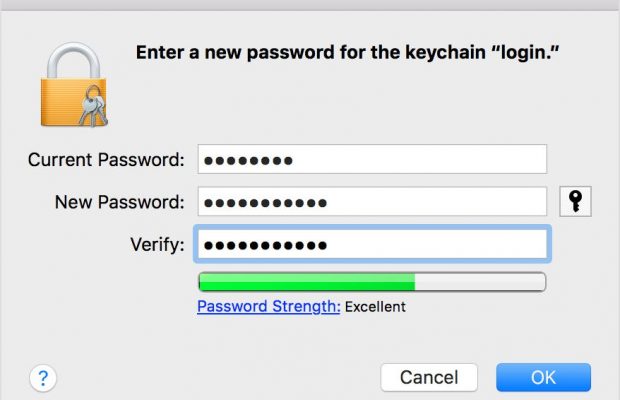Click the dots in Current Password field
The image size is (620, 400).
[248, 159]
